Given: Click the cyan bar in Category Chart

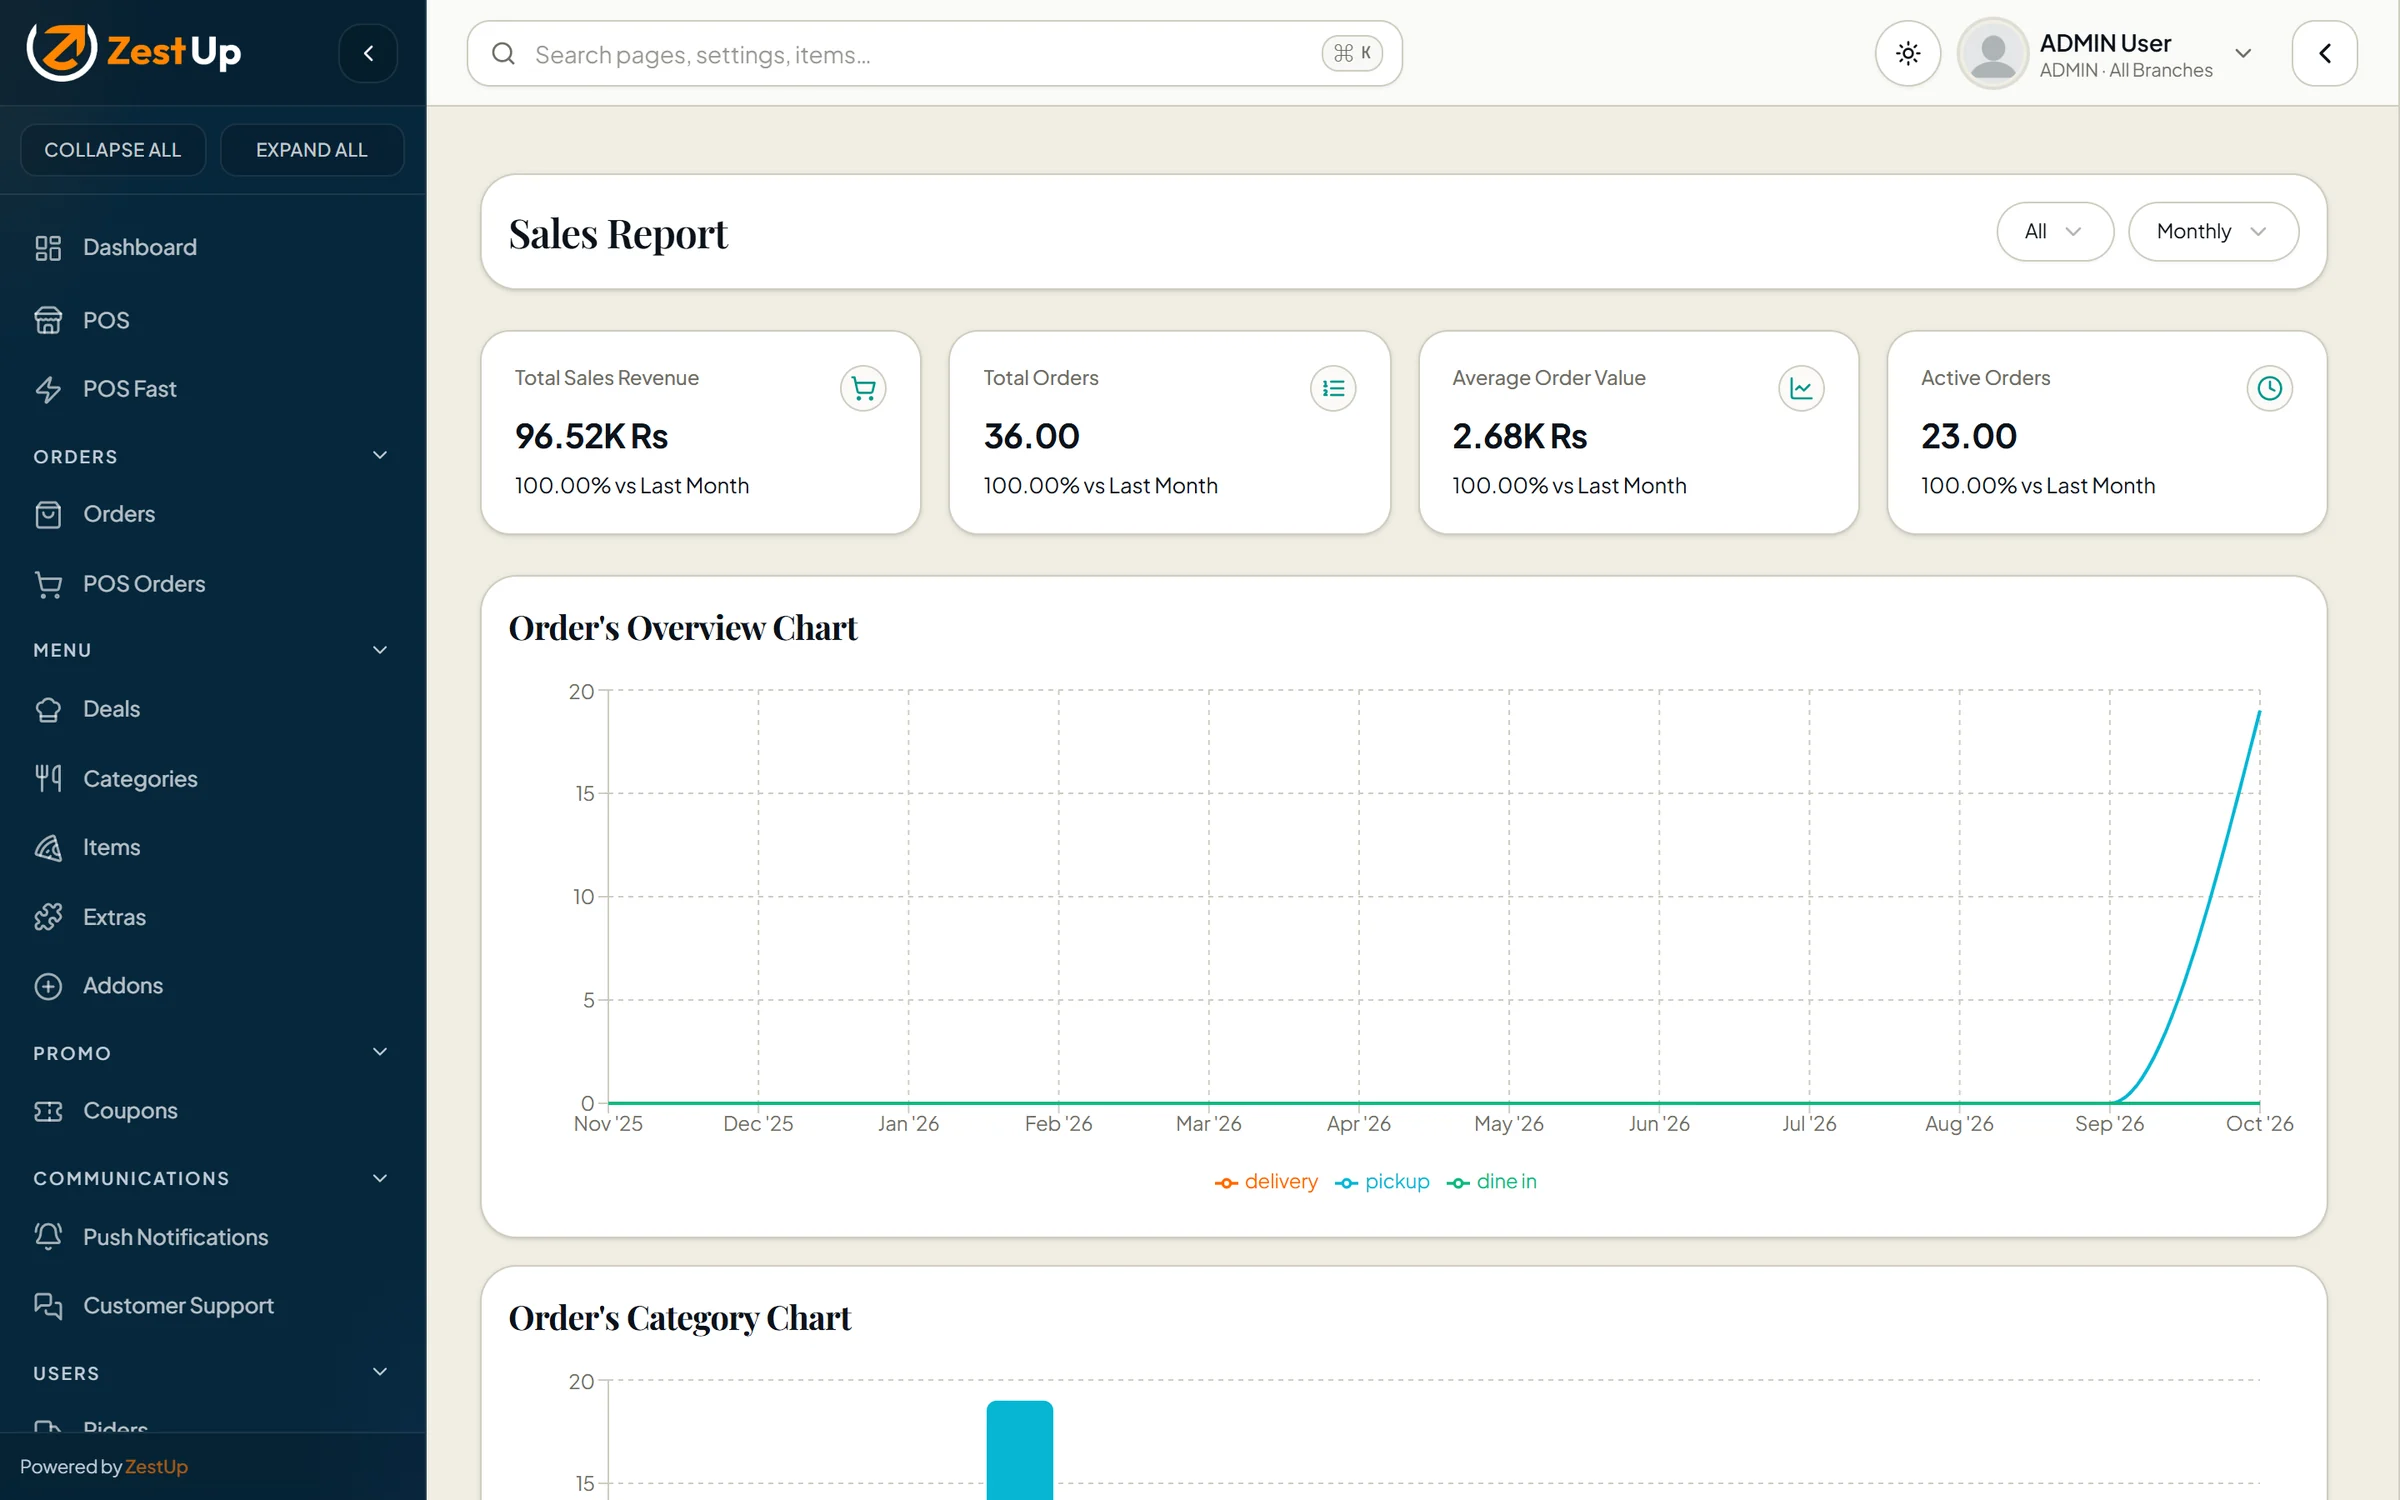Looking at the screenshot, I should point(1019,1450).
